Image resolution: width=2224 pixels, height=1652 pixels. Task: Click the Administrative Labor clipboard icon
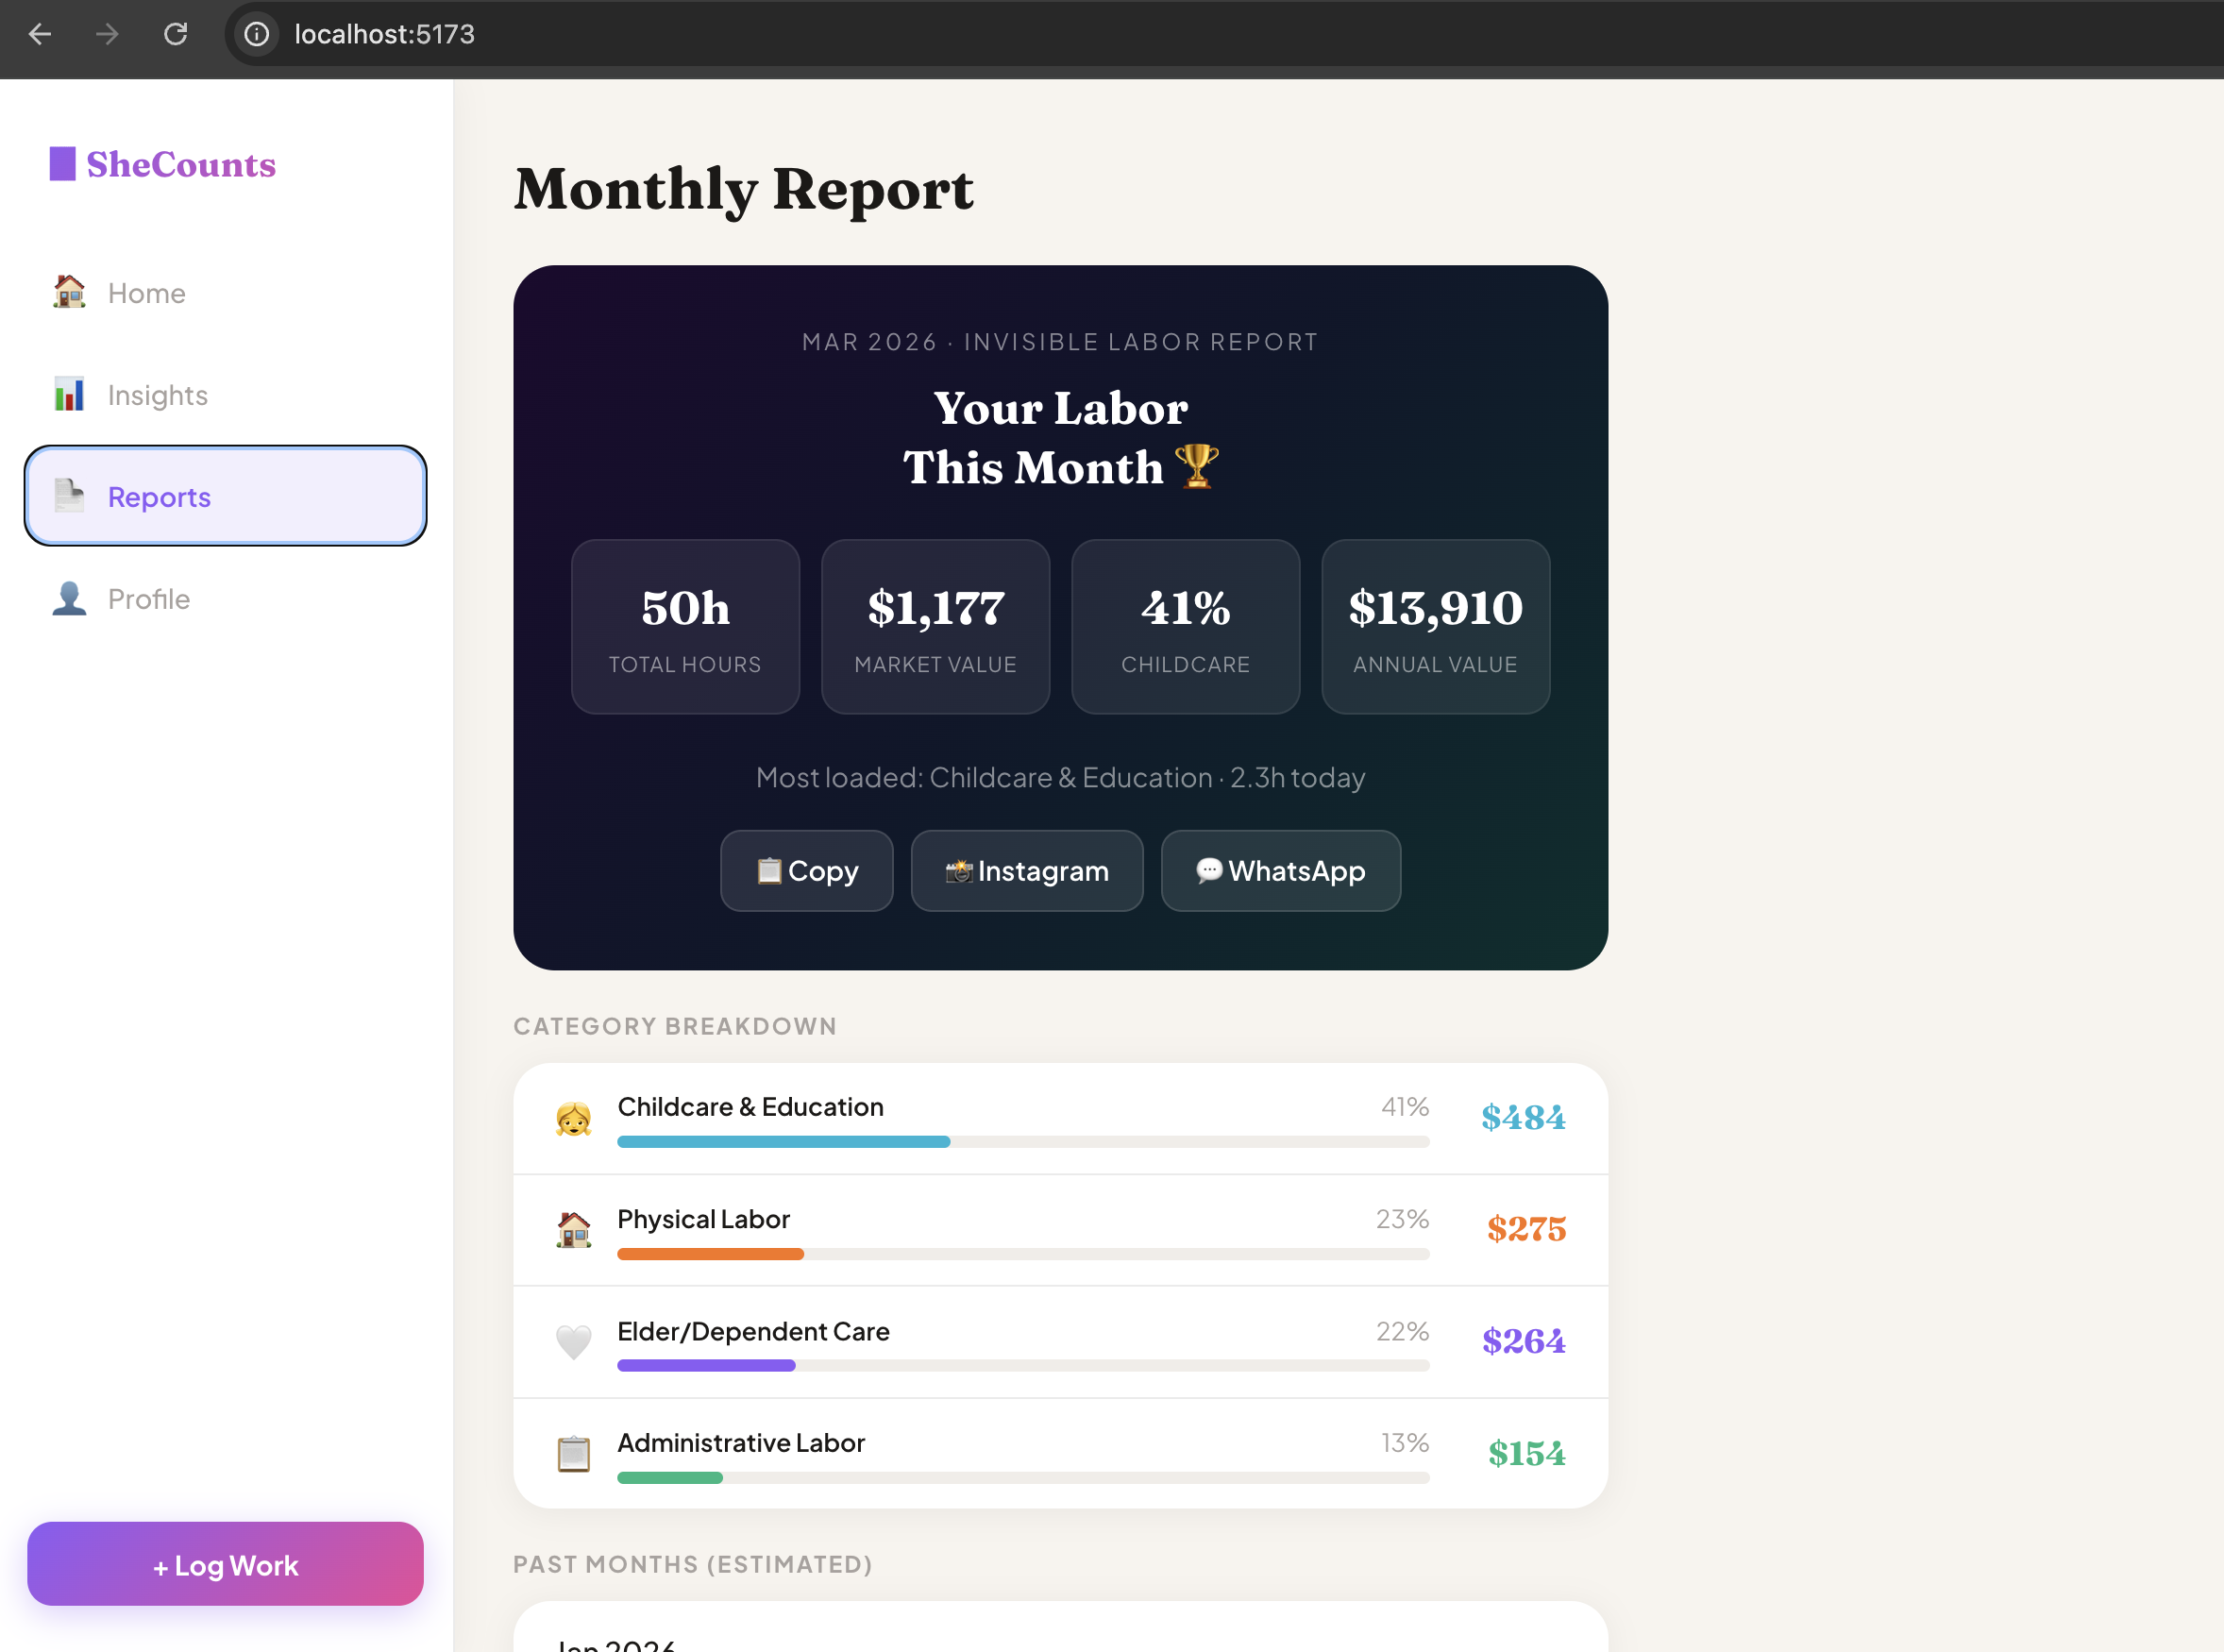tap(573, 1453)
